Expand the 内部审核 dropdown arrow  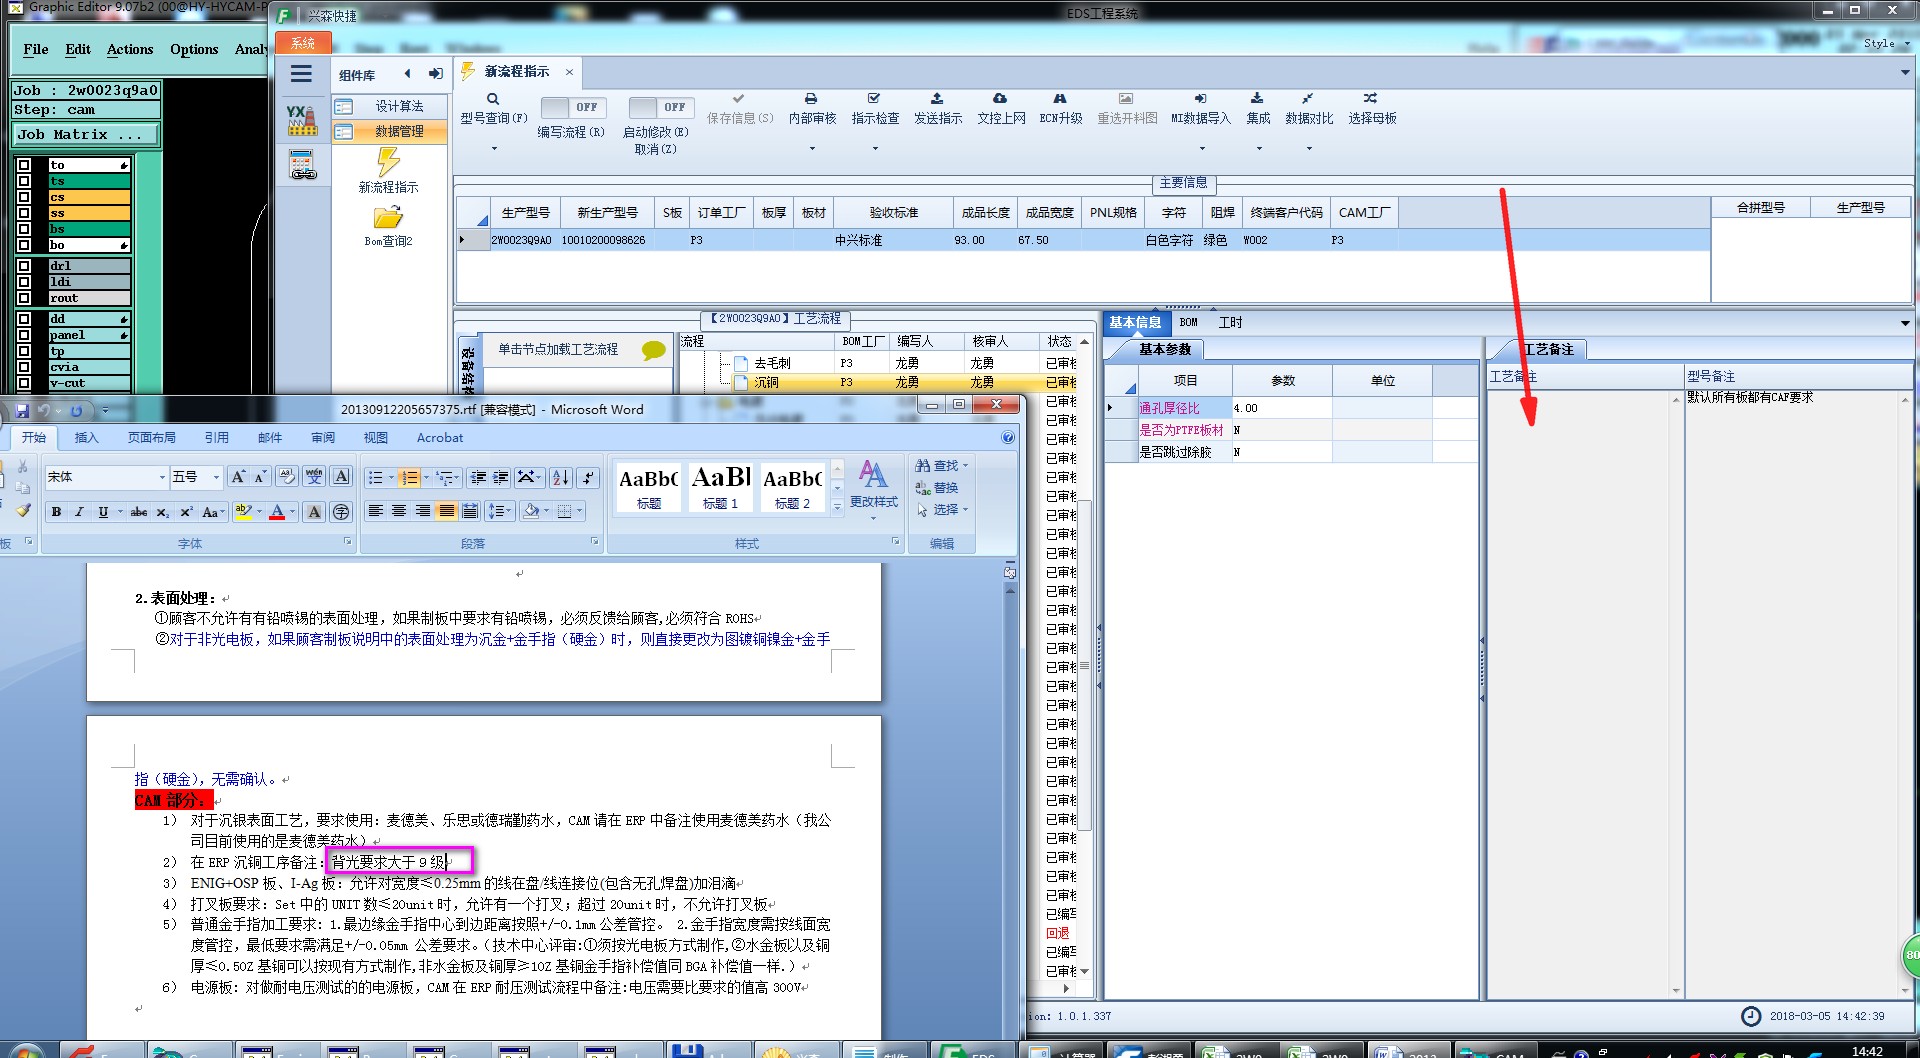coord(812,149)
